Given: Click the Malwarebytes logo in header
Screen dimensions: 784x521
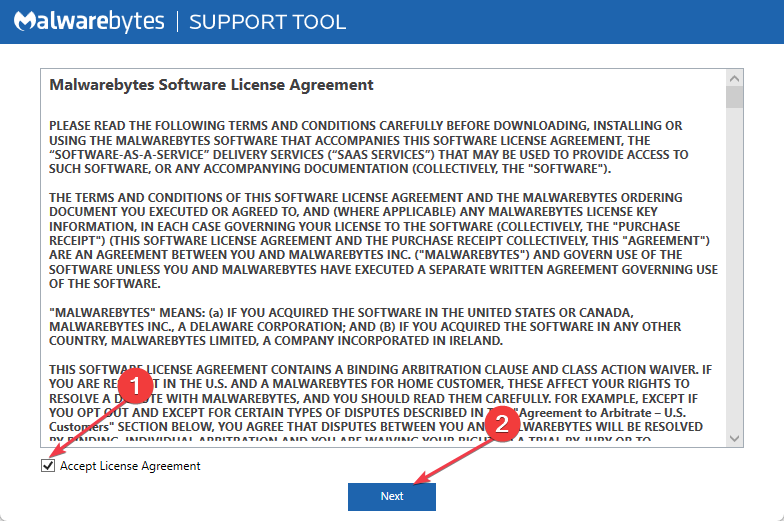Looking at the screenshot, I should pos(90,22).
